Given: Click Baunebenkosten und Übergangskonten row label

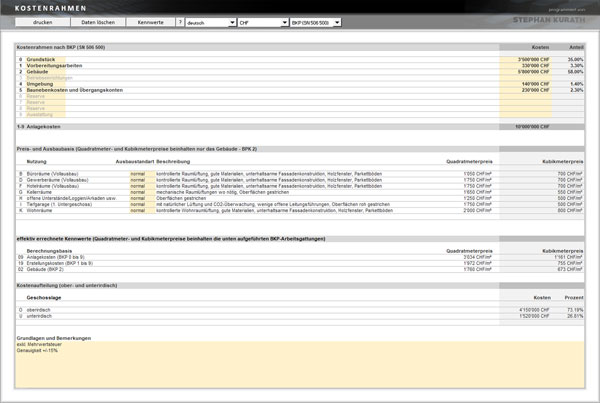Looking at the screenshot, I should (75, 90).
